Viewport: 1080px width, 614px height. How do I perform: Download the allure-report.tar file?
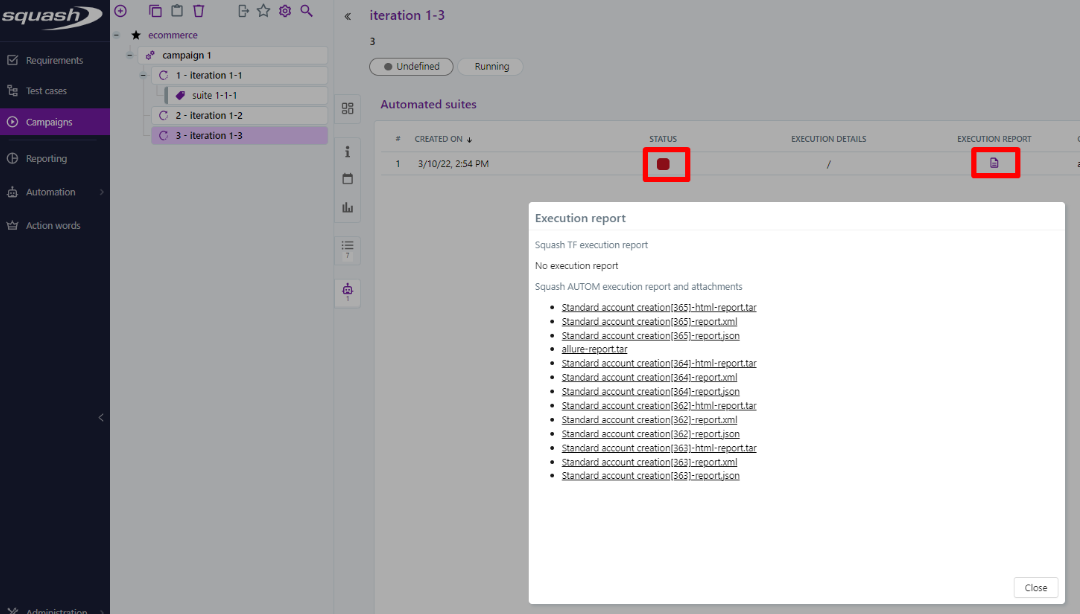[x=594, y=348]
